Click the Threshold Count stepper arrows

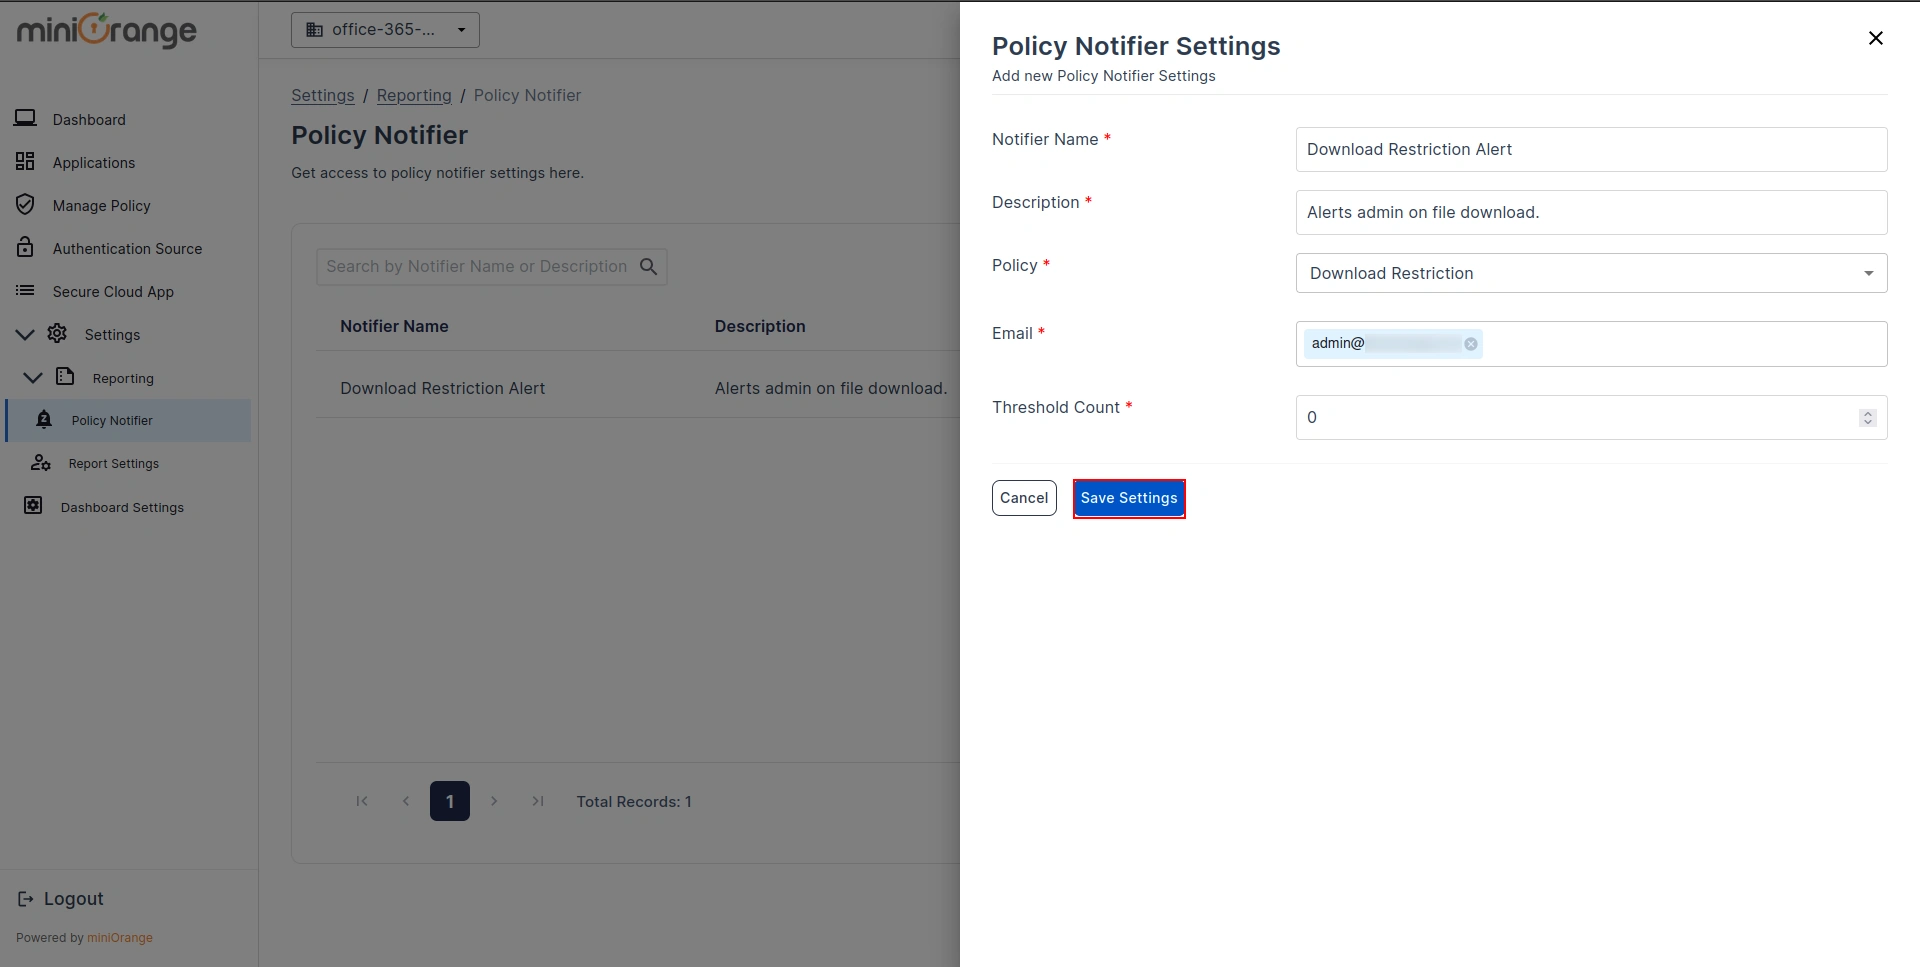(1868, 418)
